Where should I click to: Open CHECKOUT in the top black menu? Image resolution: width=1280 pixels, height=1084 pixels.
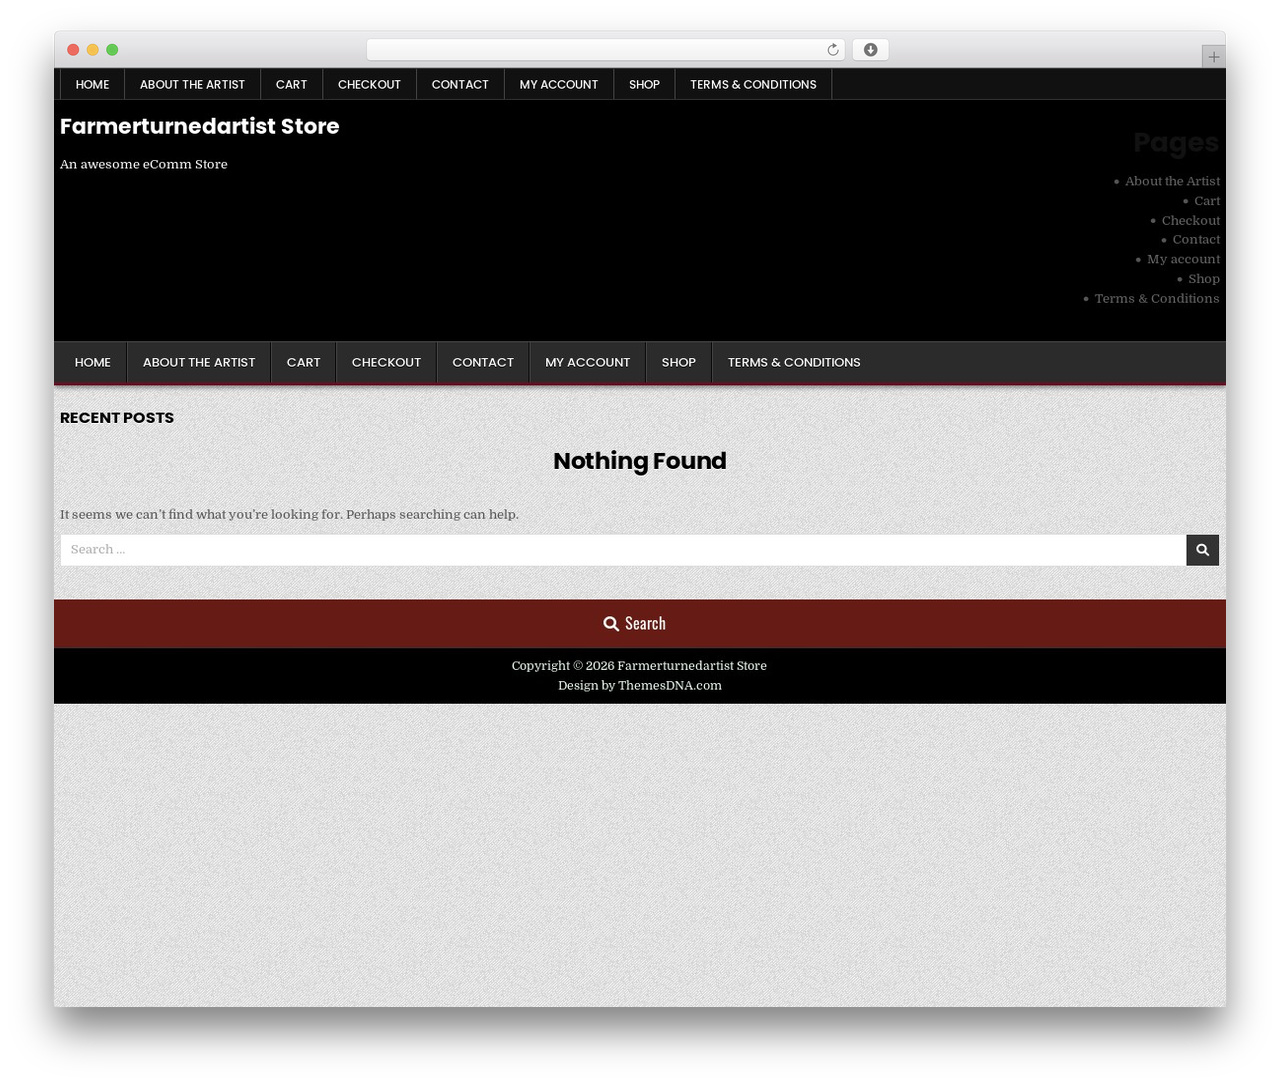pos(369,84)
